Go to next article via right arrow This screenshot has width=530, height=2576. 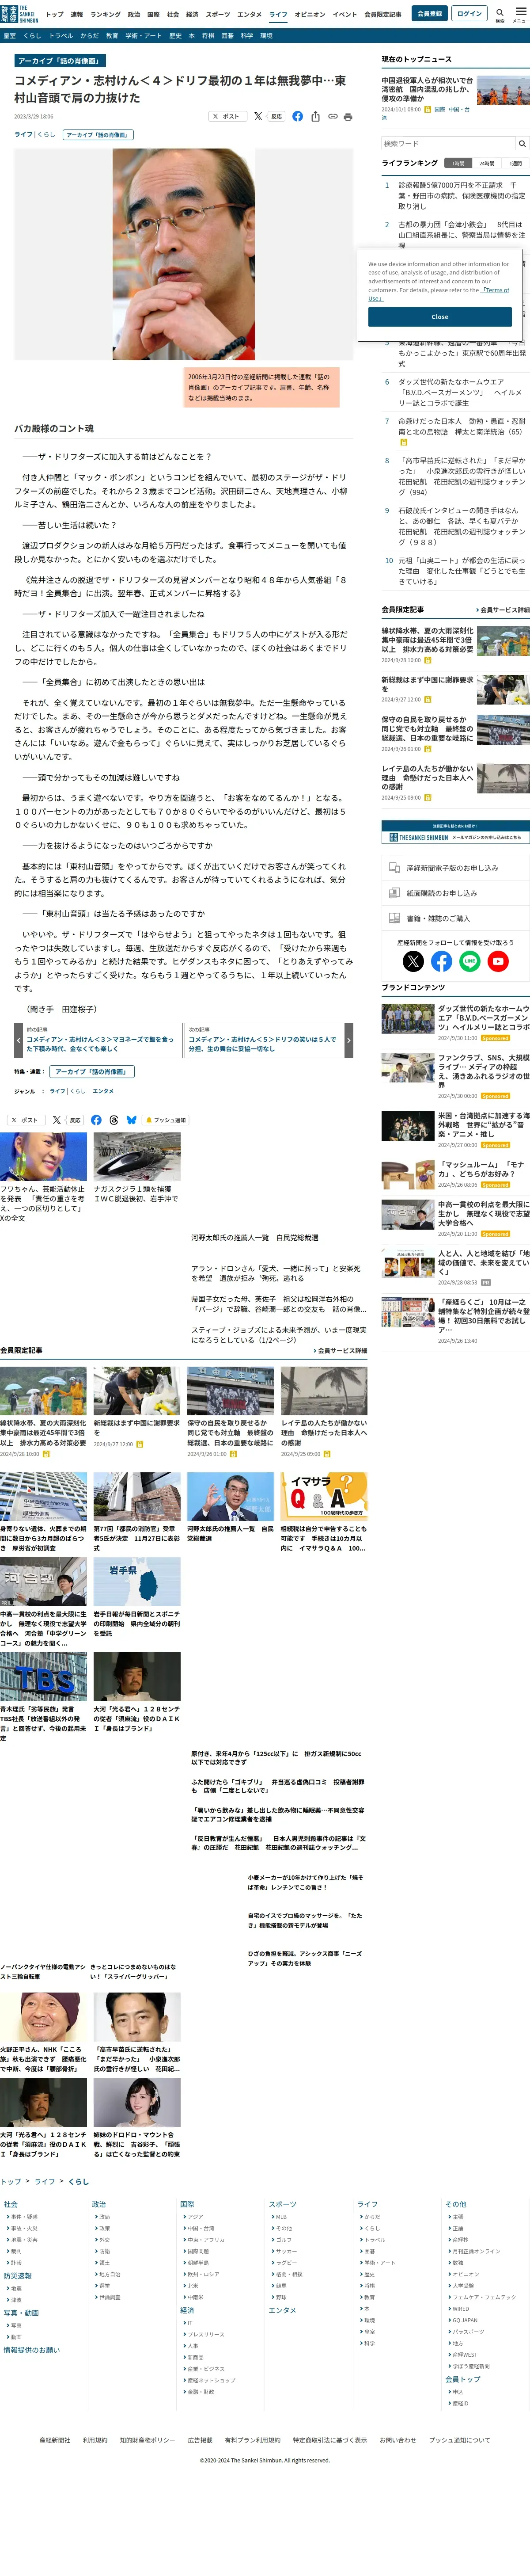tap(348, 1040)
